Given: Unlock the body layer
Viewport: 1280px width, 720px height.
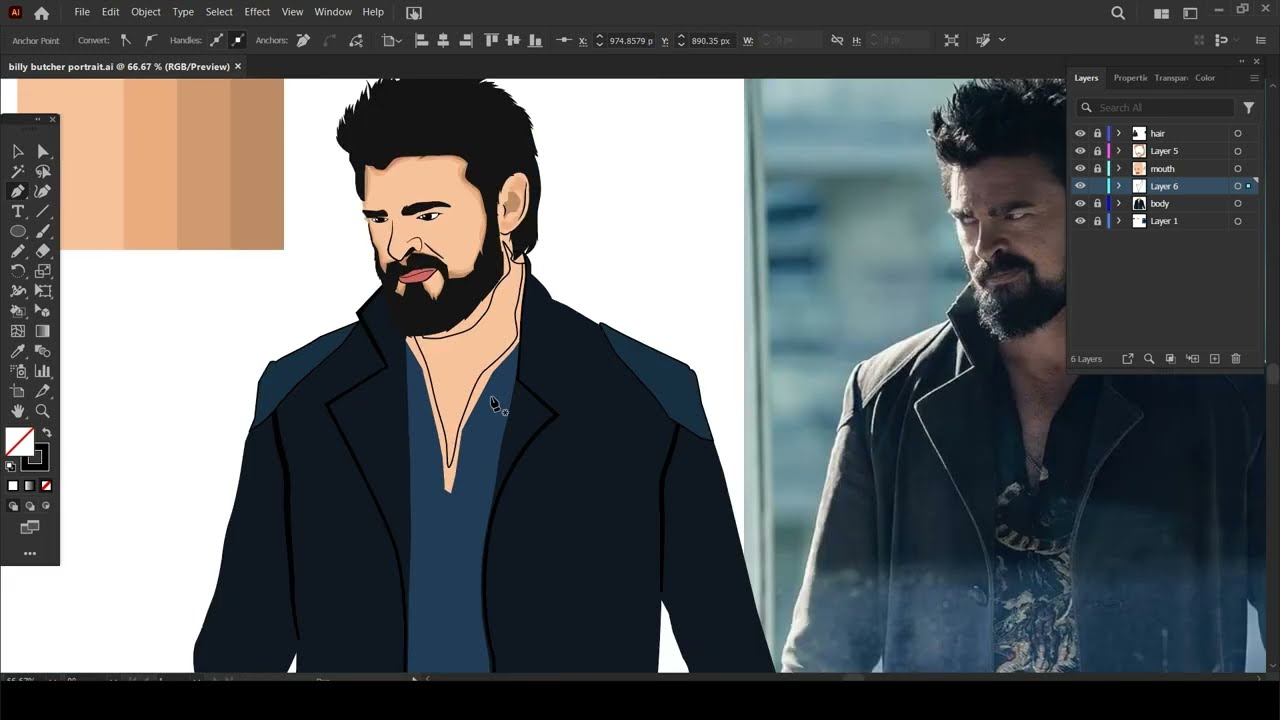Looking at the screenshot, I should point(1097,203).
